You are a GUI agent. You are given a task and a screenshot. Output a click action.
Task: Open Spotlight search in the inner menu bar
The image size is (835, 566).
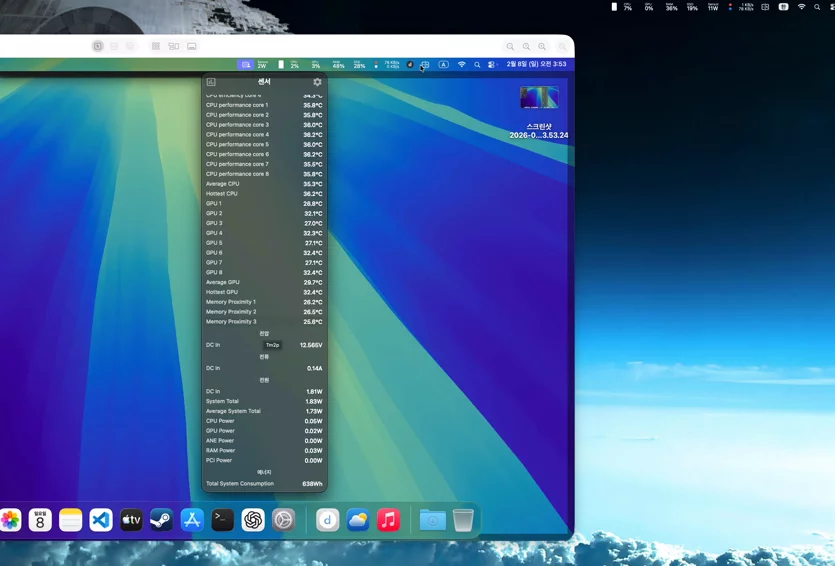[x=477, y=64]
